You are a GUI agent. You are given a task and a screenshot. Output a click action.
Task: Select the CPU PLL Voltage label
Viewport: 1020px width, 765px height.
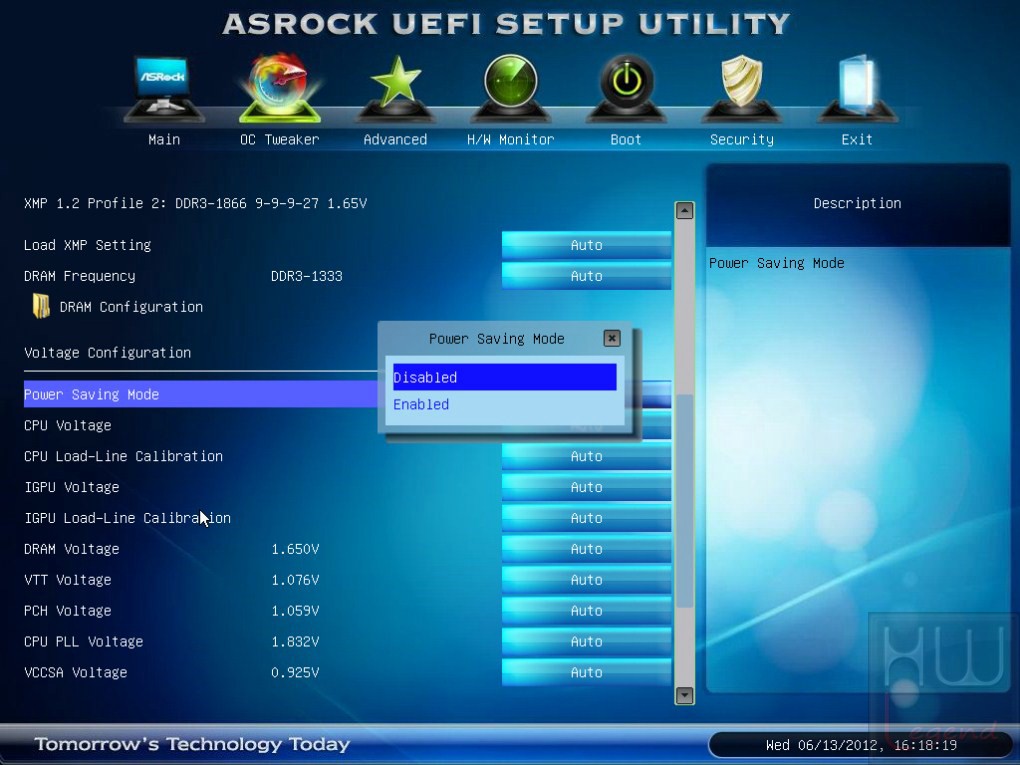pos(83,641)
